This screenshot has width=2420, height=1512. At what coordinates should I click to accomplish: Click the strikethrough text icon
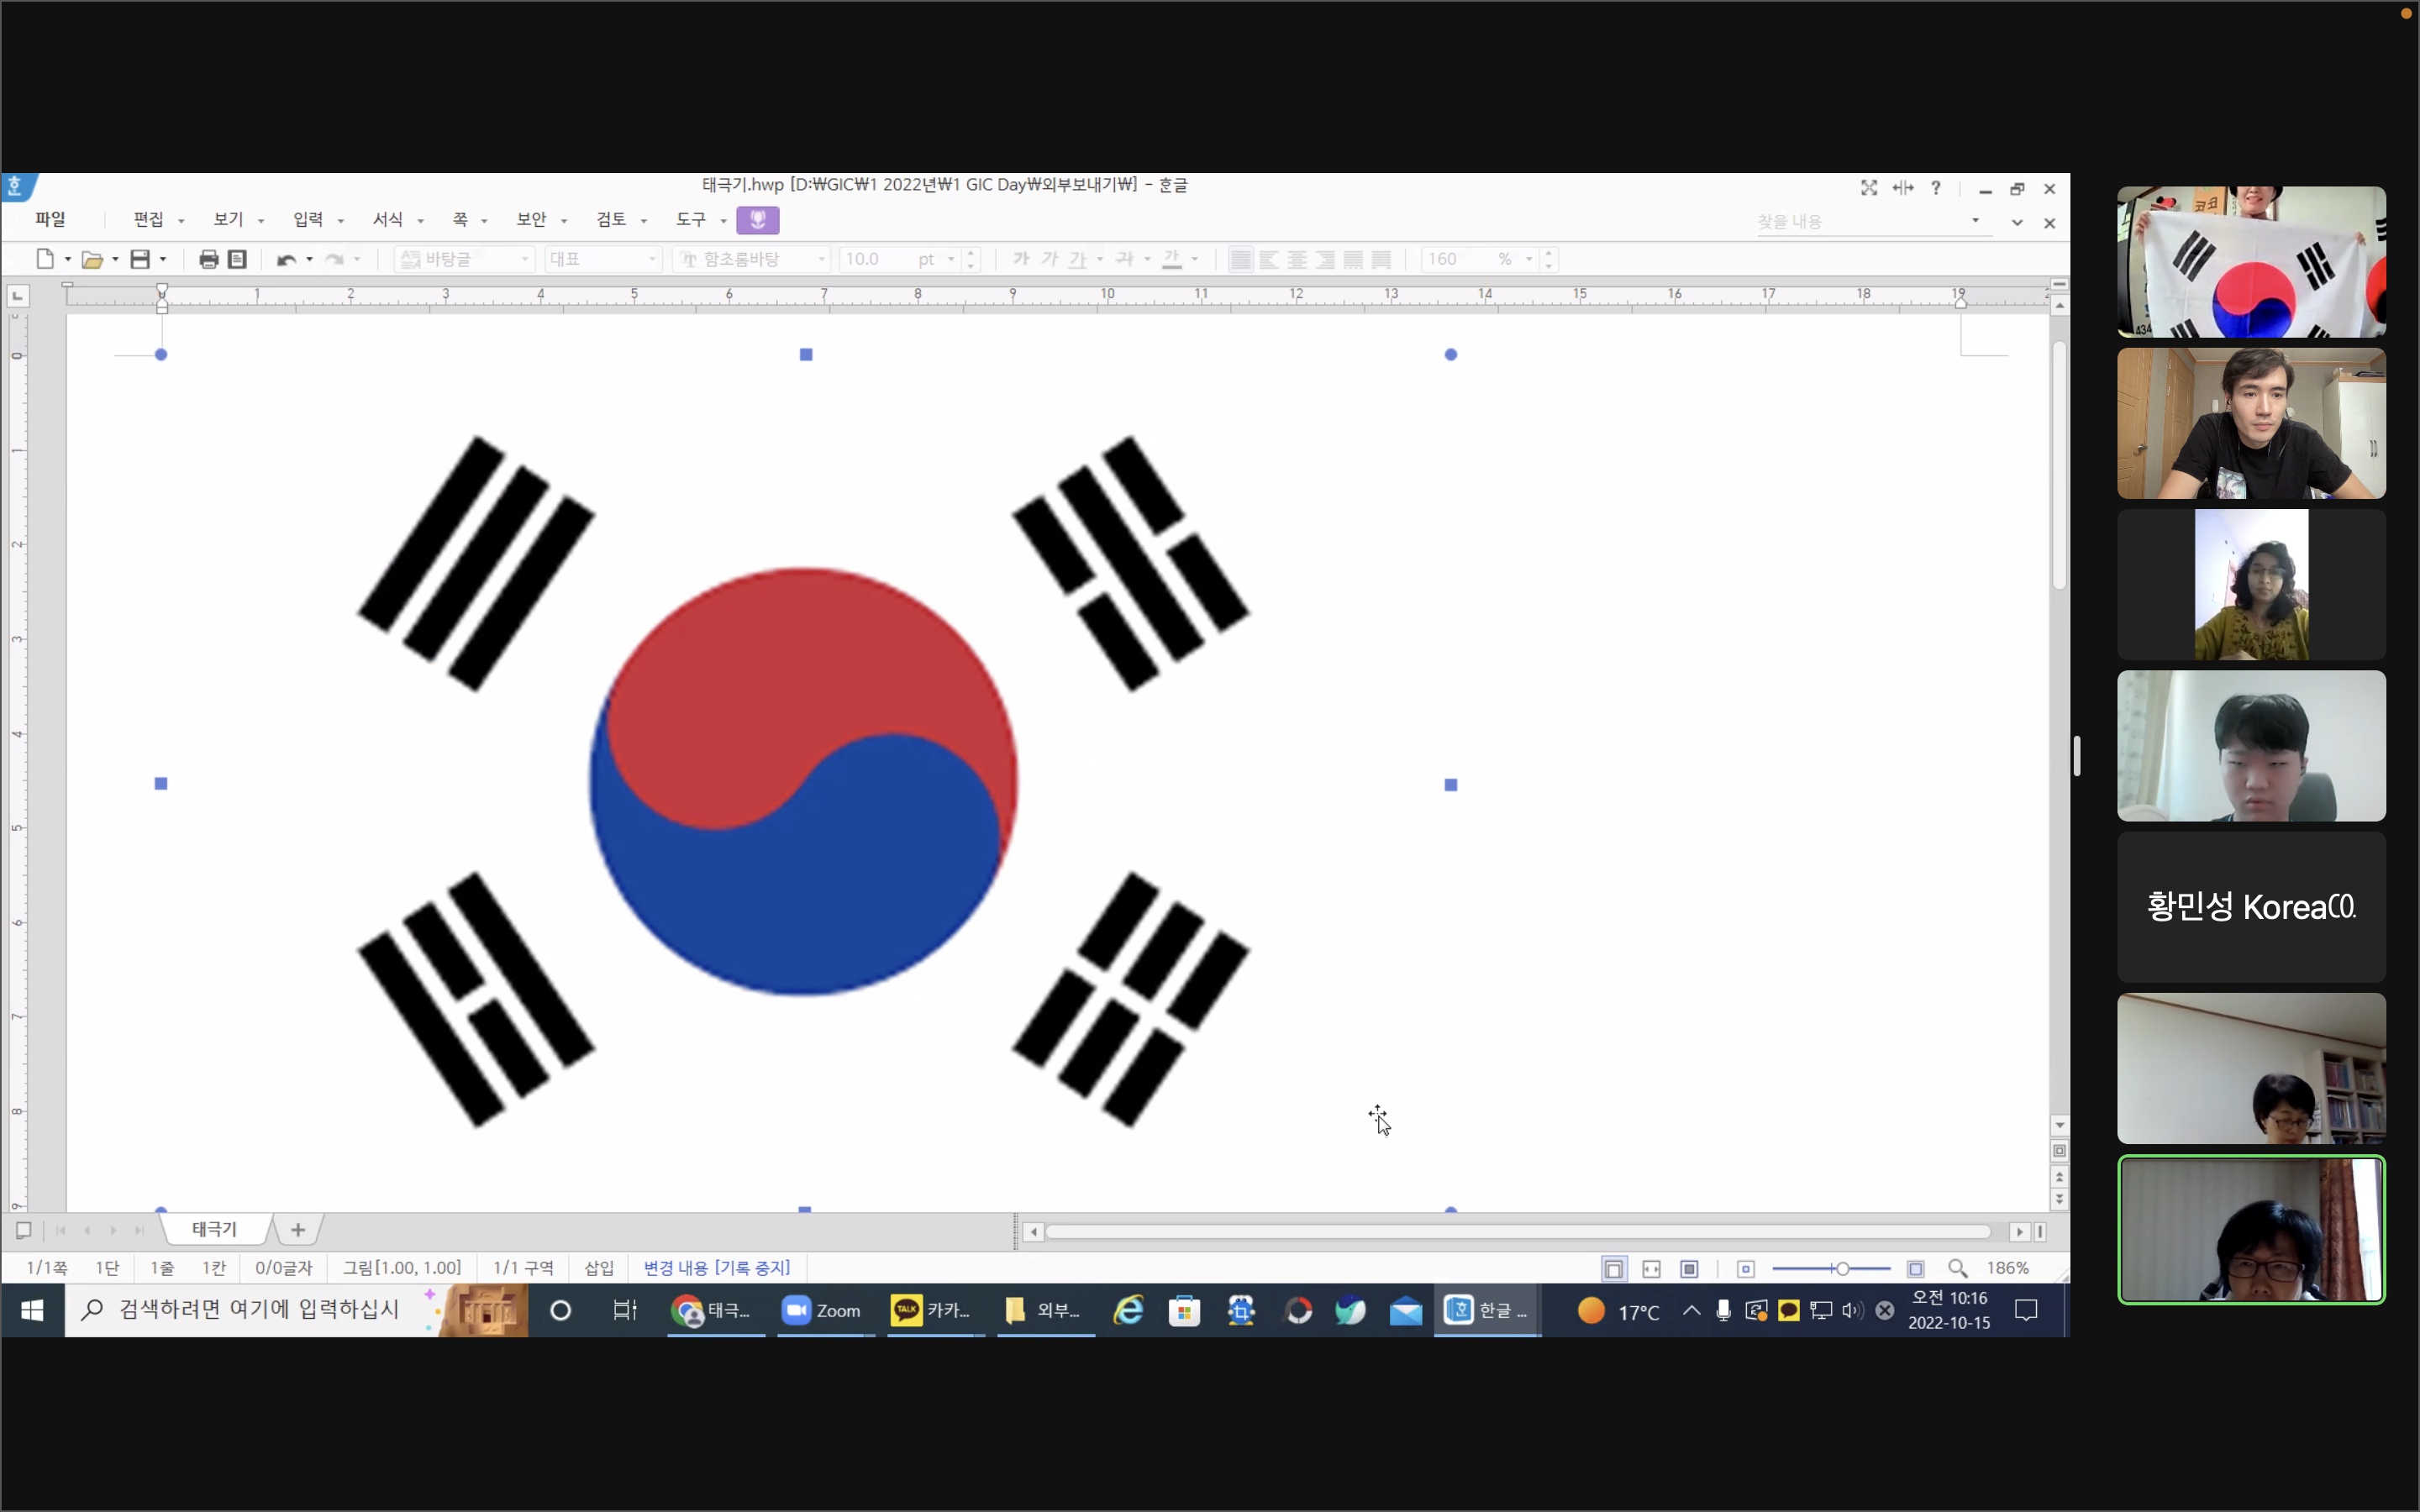pos(1124,259)
